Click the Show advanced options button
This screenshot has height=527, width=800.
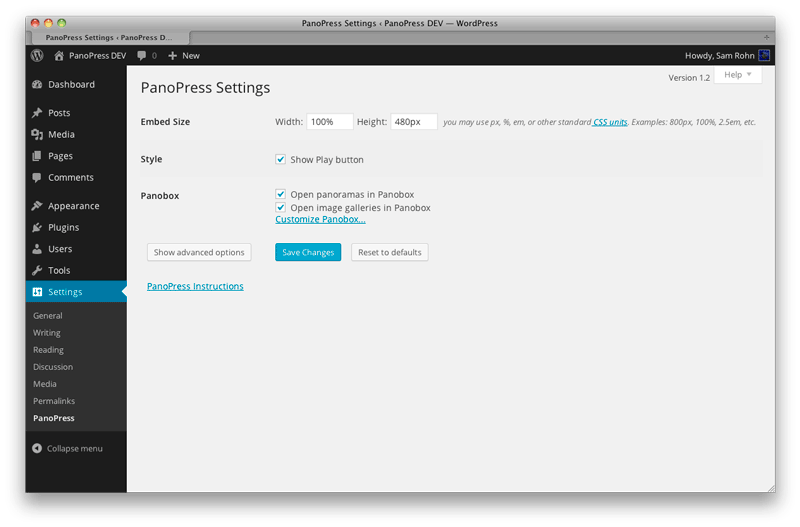(199, 252)
